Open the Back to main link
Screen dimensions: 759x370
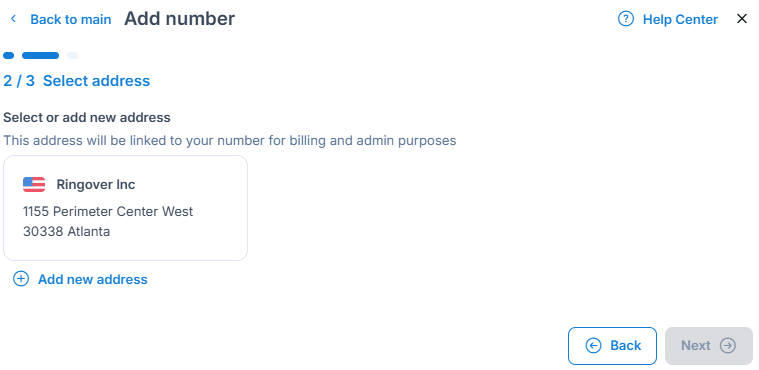coord(71,19)
